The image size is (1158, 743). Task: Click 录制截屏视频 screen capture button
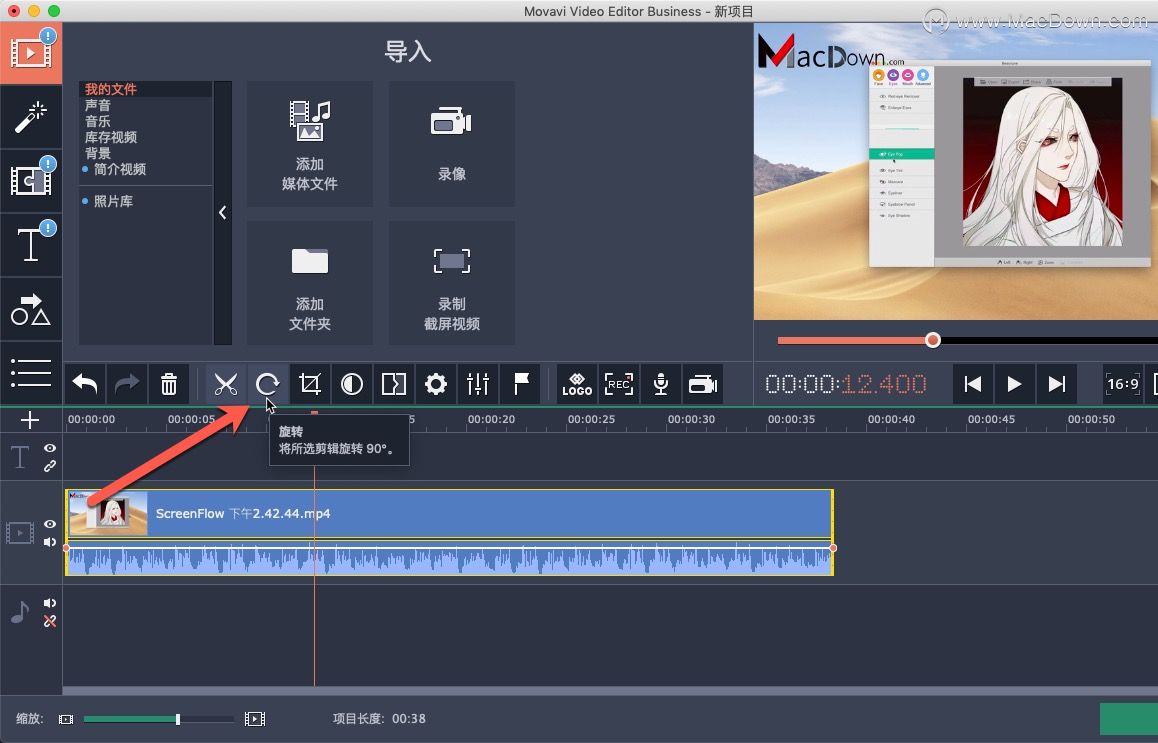452,283
